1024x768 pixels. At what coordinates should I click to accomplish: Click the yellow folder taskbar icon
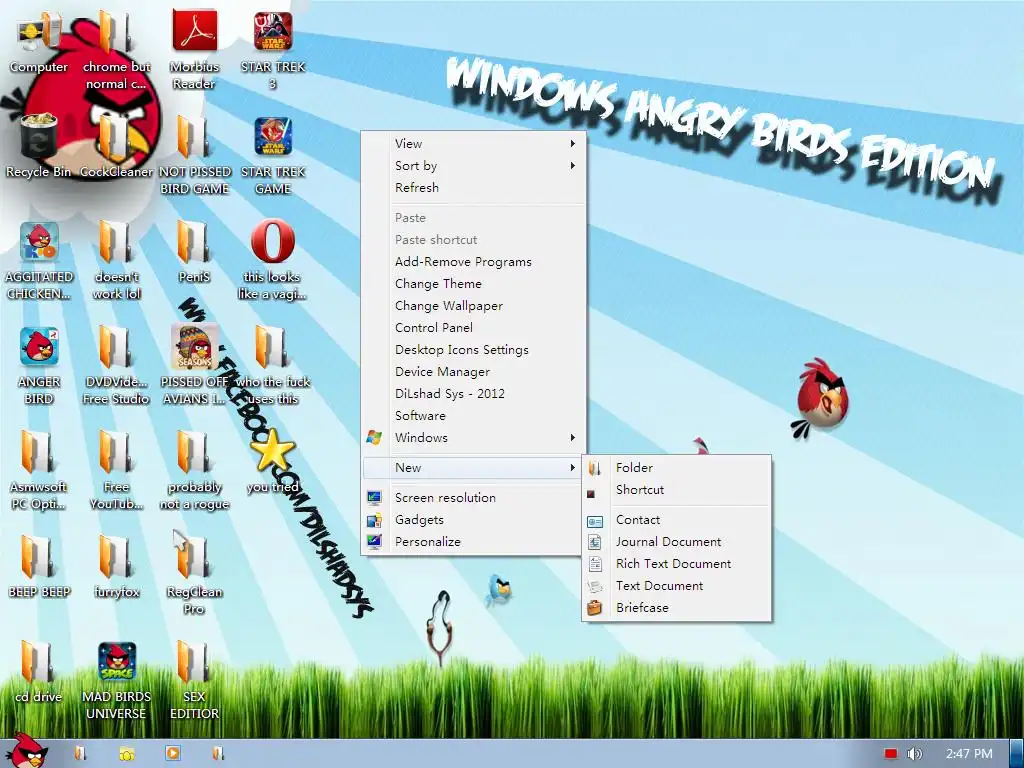127,754
